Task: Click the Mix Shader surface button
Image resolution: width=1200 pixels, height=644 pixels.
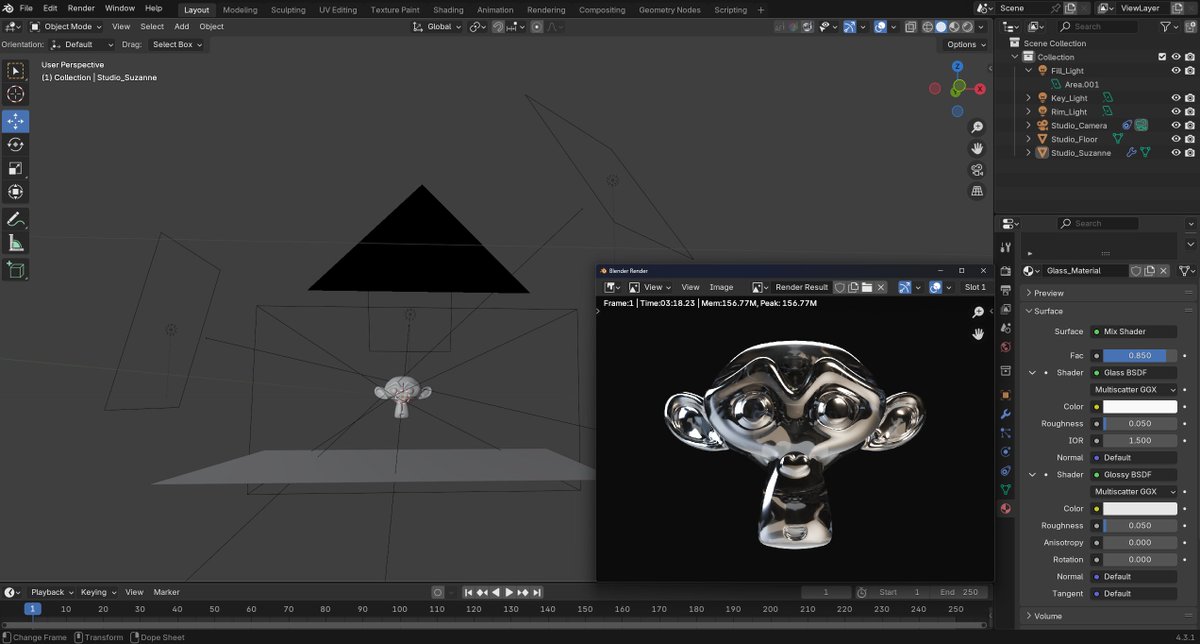Action: [1134, 332]
